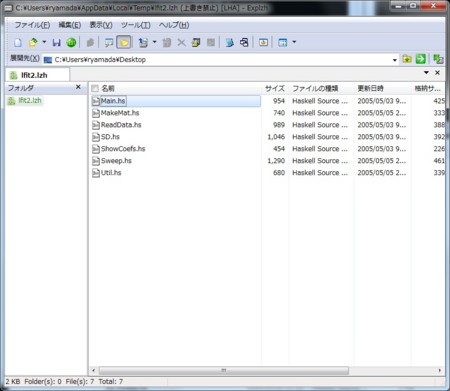Screen dimensions: 450x391
Task: Open the 編集(E) menu
Action: pos(70,25)
